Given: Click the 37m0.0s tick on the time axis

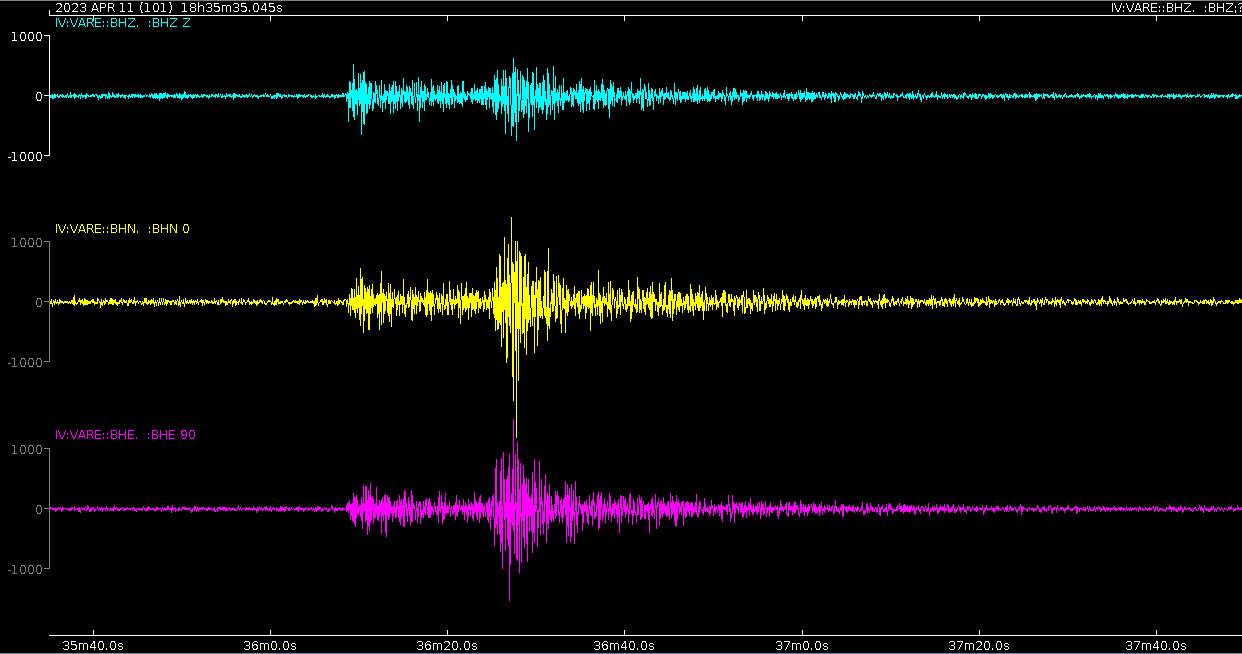Looking at the screenshot, I should tap(802, 646).
